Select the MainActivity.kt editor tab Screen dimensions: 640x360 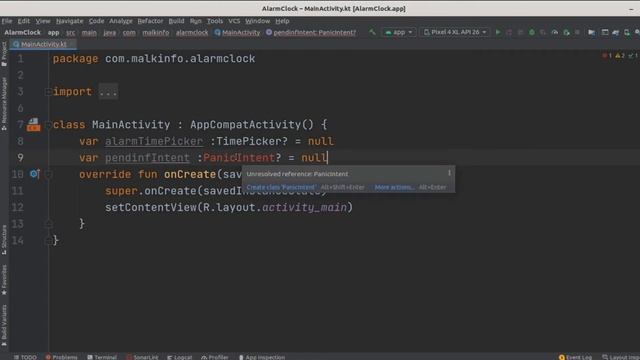[44, 44]
